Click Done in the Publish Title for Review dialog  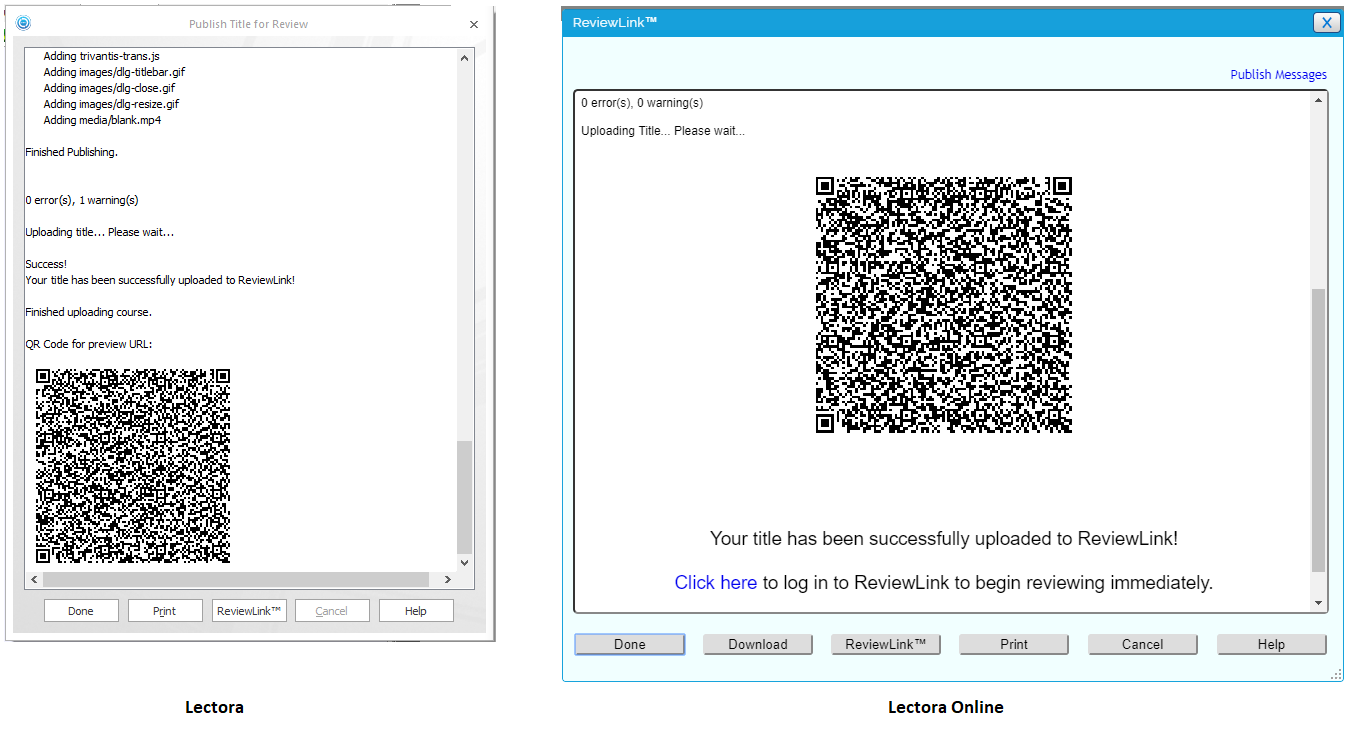pyautogui.click(x=81, y=611)
